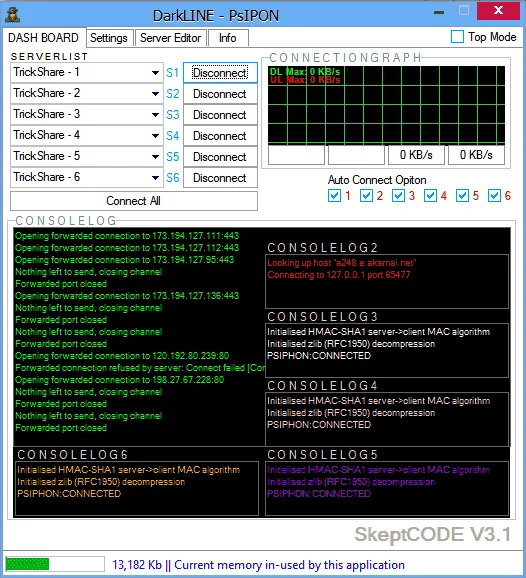Click the S1 server label
This screenshot has width=526, height=578.
click(173, 73)
